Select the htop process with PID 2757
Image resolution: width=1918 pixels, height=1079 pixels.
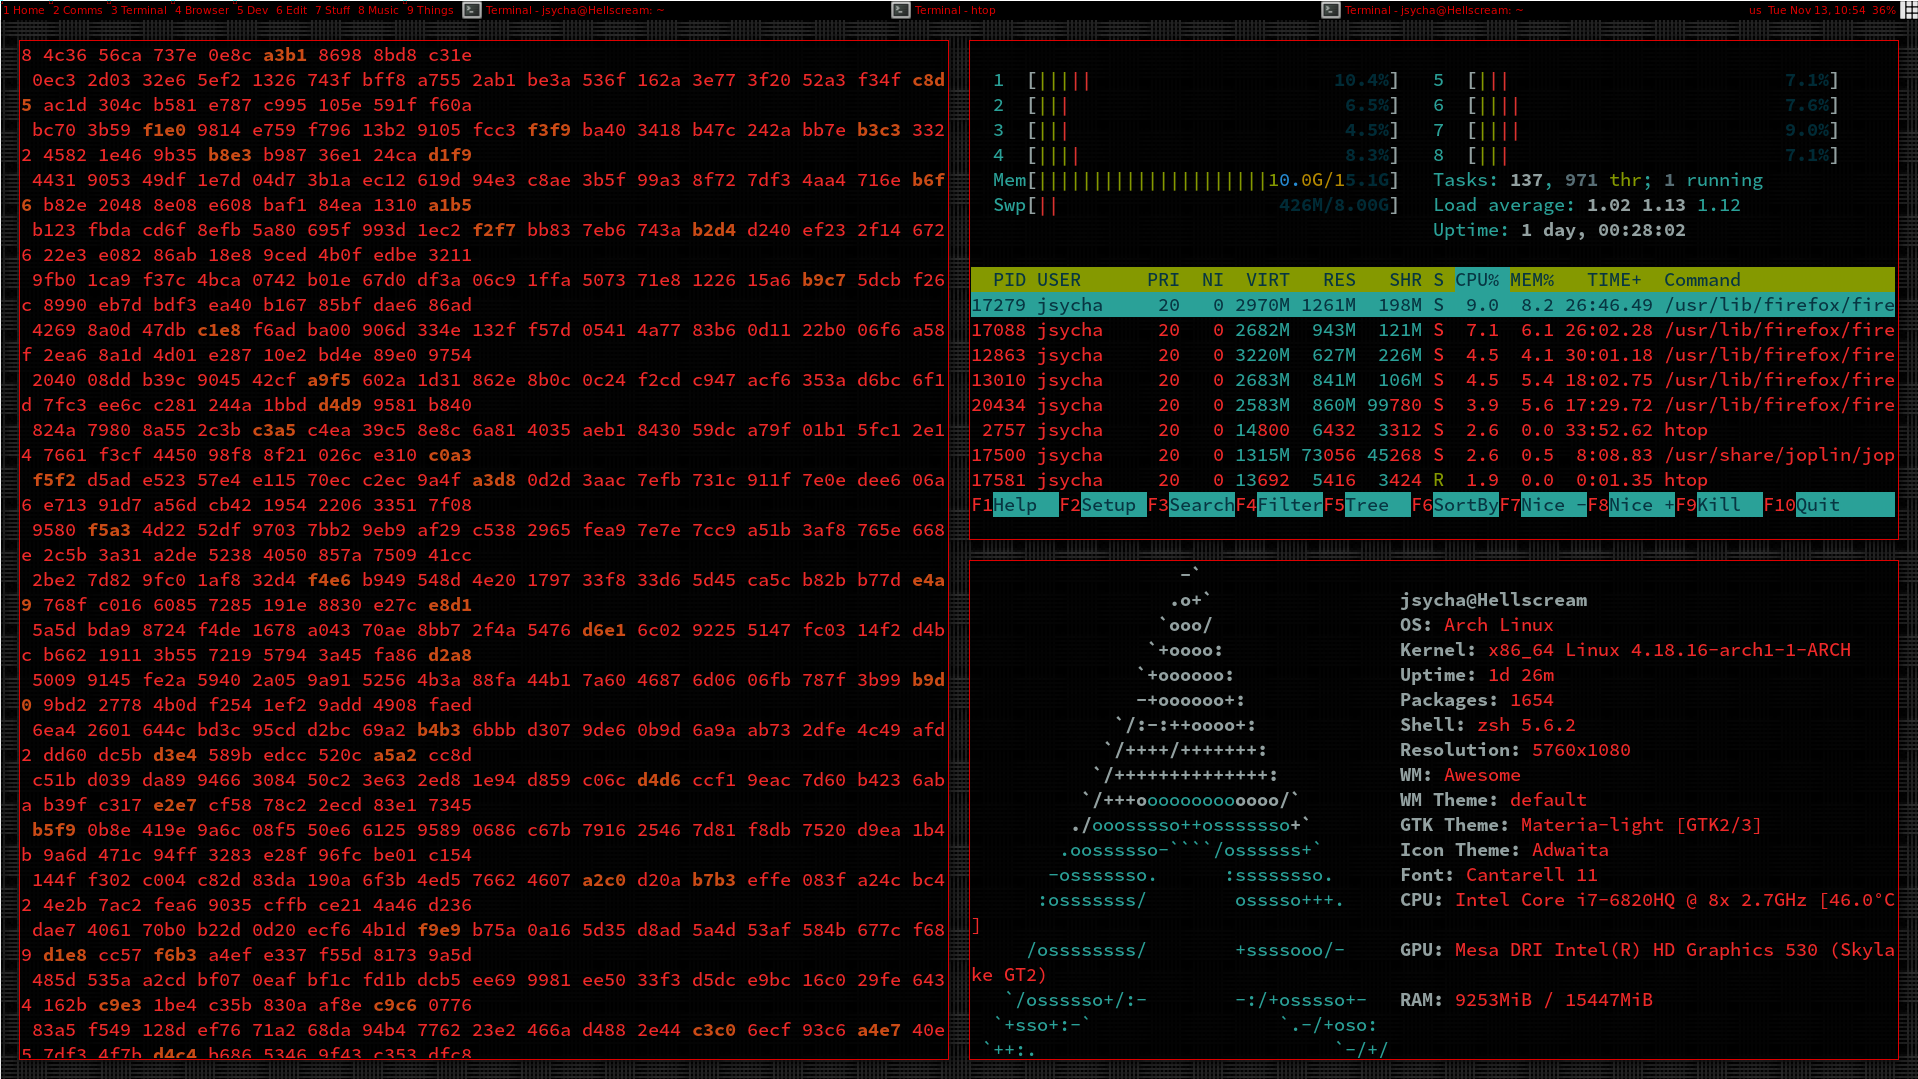click(x=1433, y=430)
